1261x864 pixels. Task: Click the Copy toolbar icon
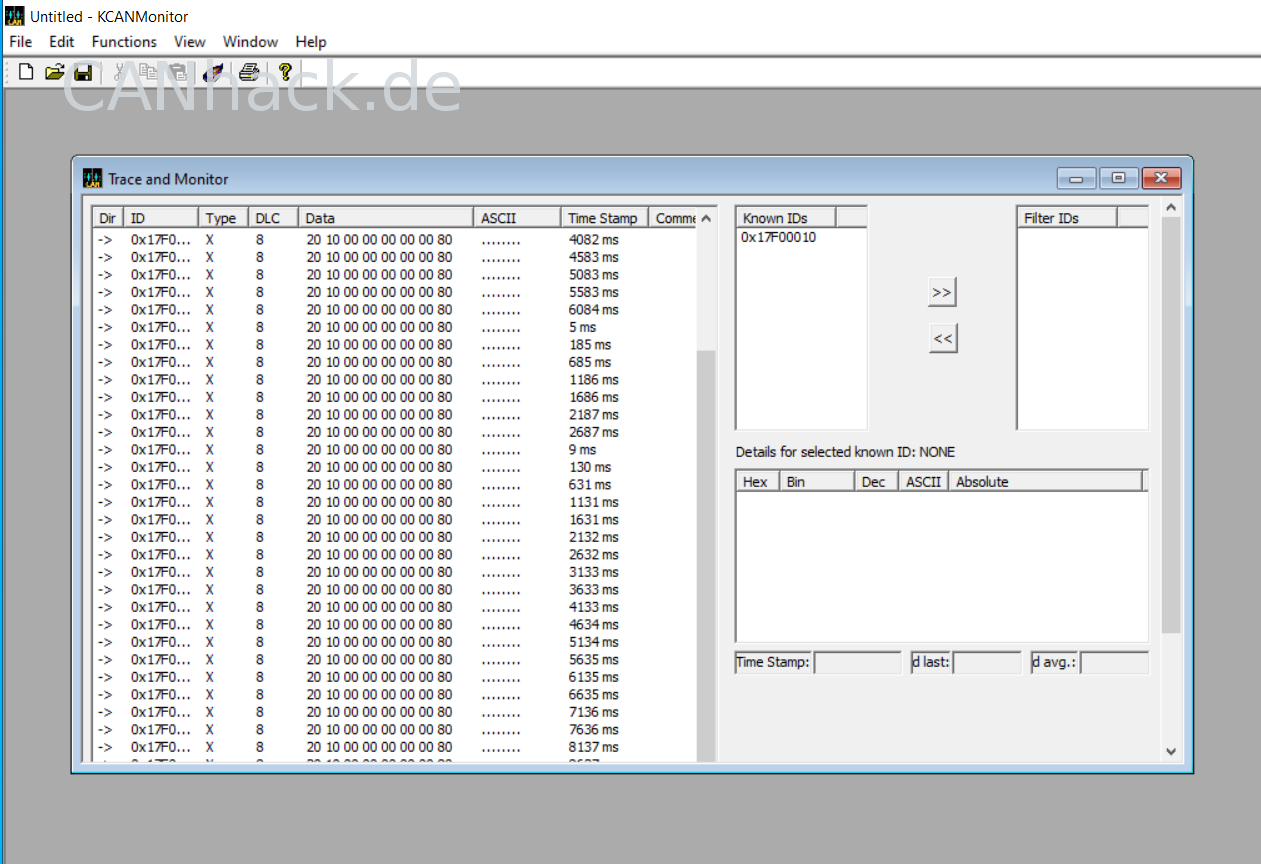pos(149,72)
